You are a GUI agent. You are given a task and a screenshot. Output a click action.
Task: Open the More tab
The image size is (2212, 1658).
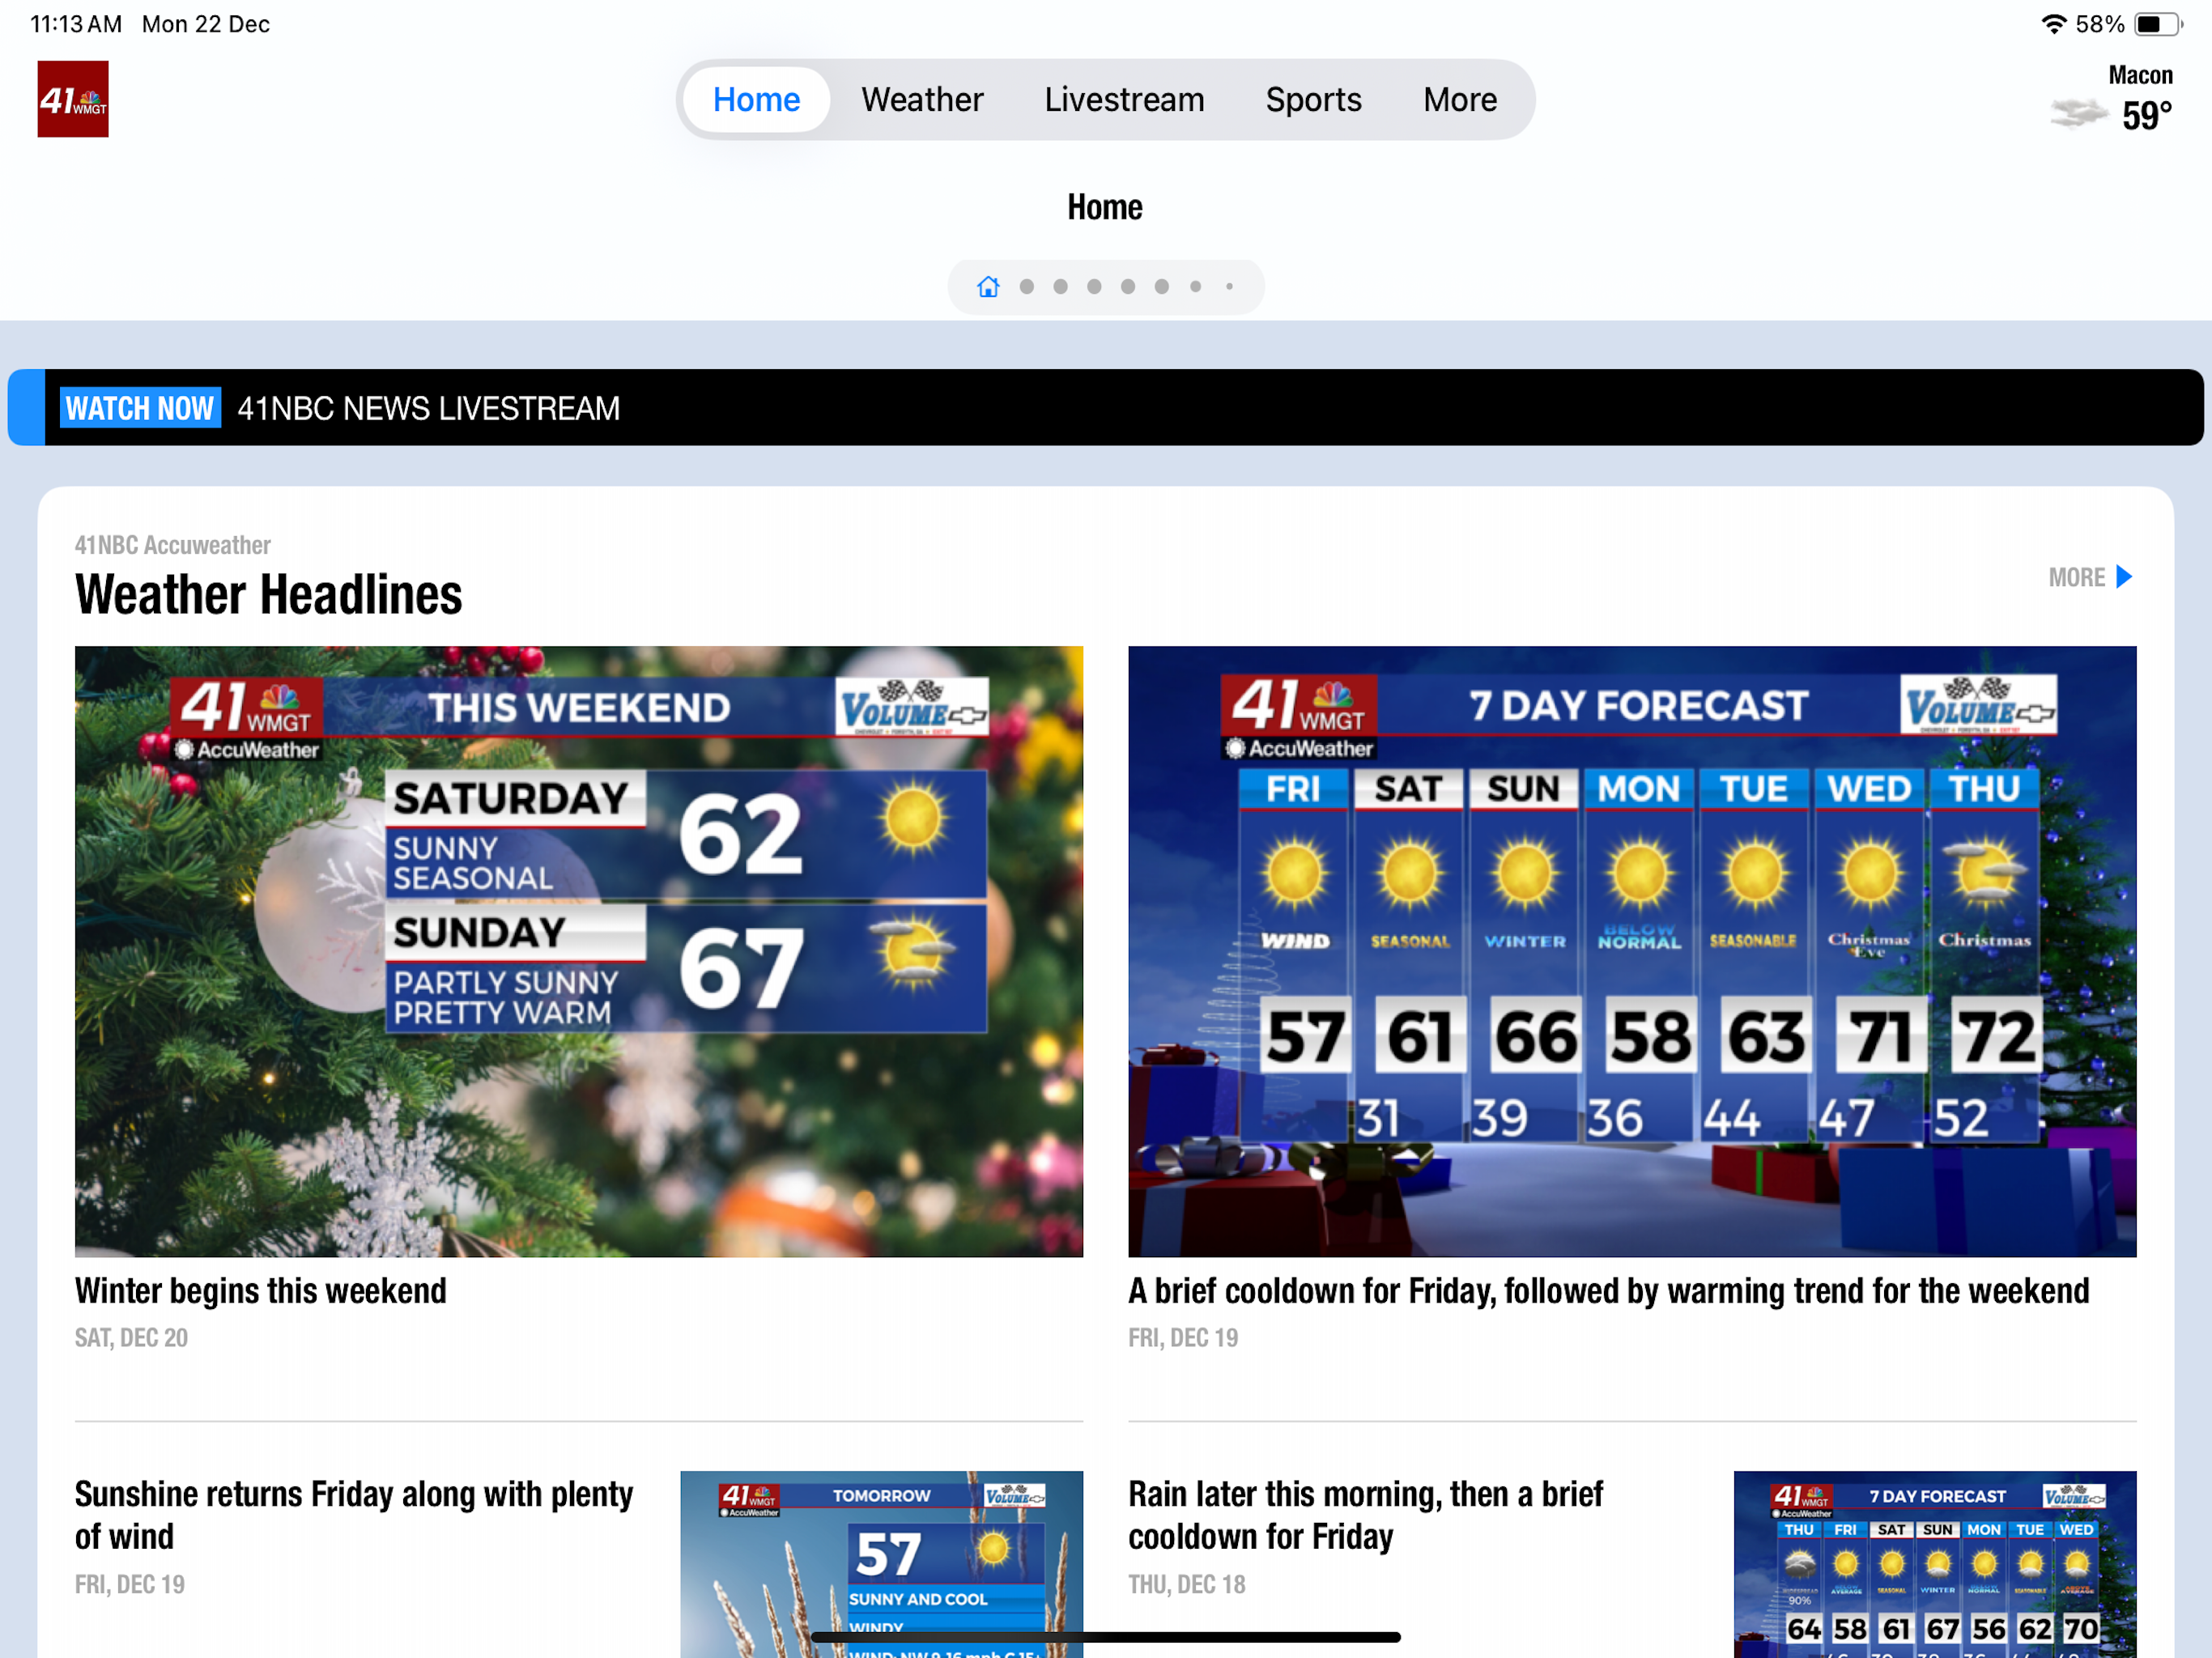pos(1460,99)
